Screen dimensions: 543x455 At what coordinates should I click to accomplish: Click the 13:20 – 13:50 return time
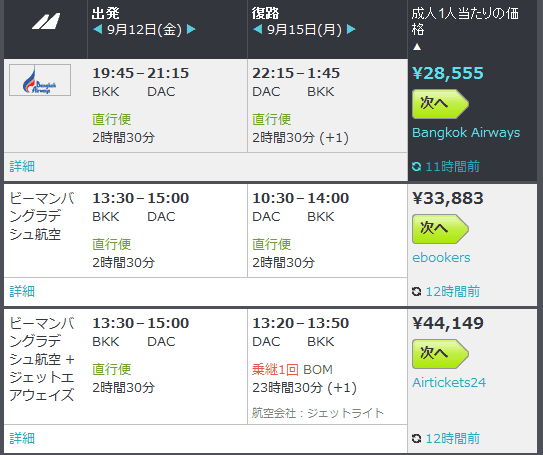click(301, 323)
